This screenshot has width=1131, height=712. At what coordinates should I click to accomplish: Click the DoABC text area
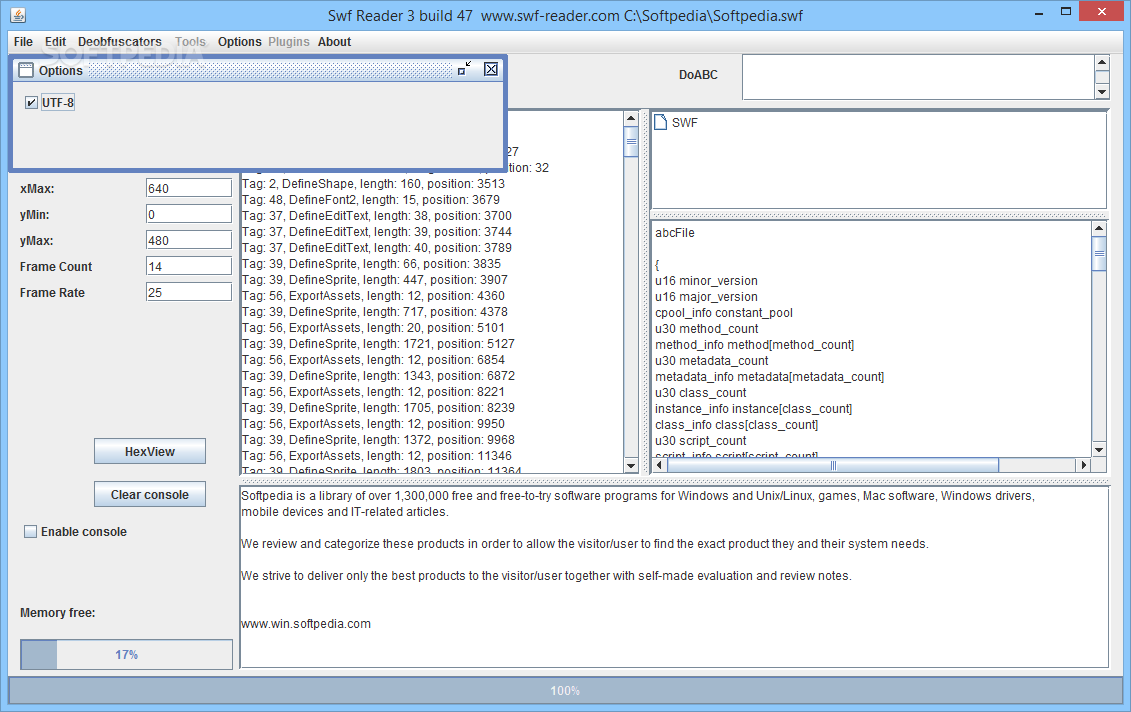click(918, 76)
